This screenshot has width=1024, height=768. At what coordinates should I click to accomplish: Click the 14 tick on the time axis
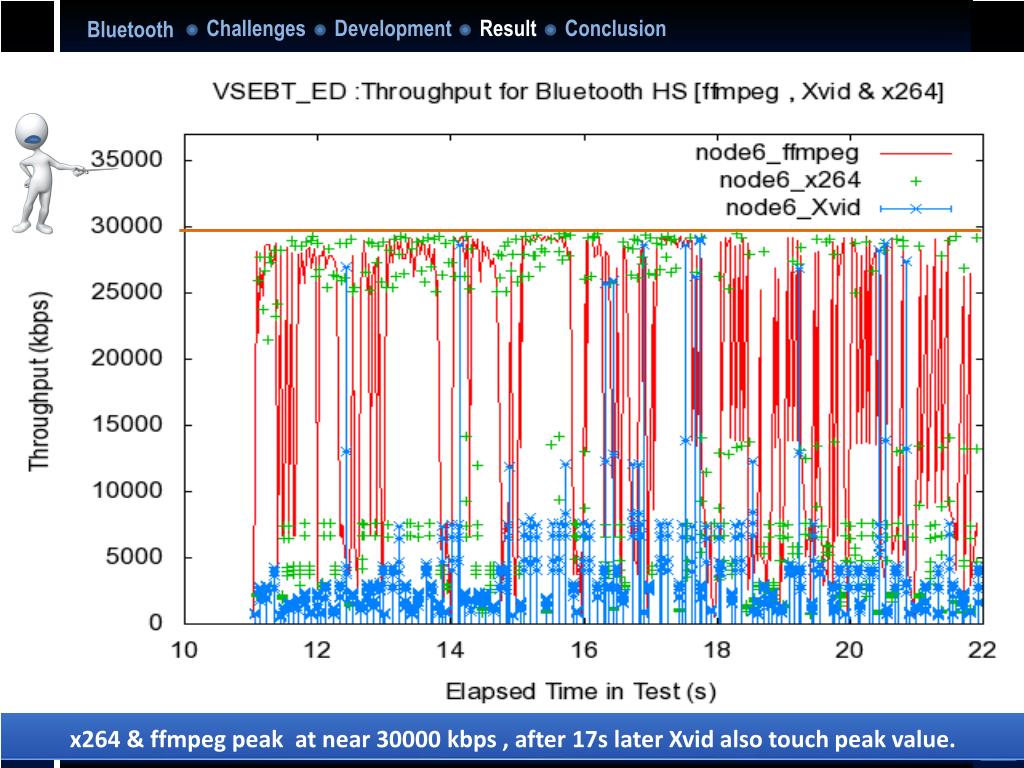tap(451, 650)
